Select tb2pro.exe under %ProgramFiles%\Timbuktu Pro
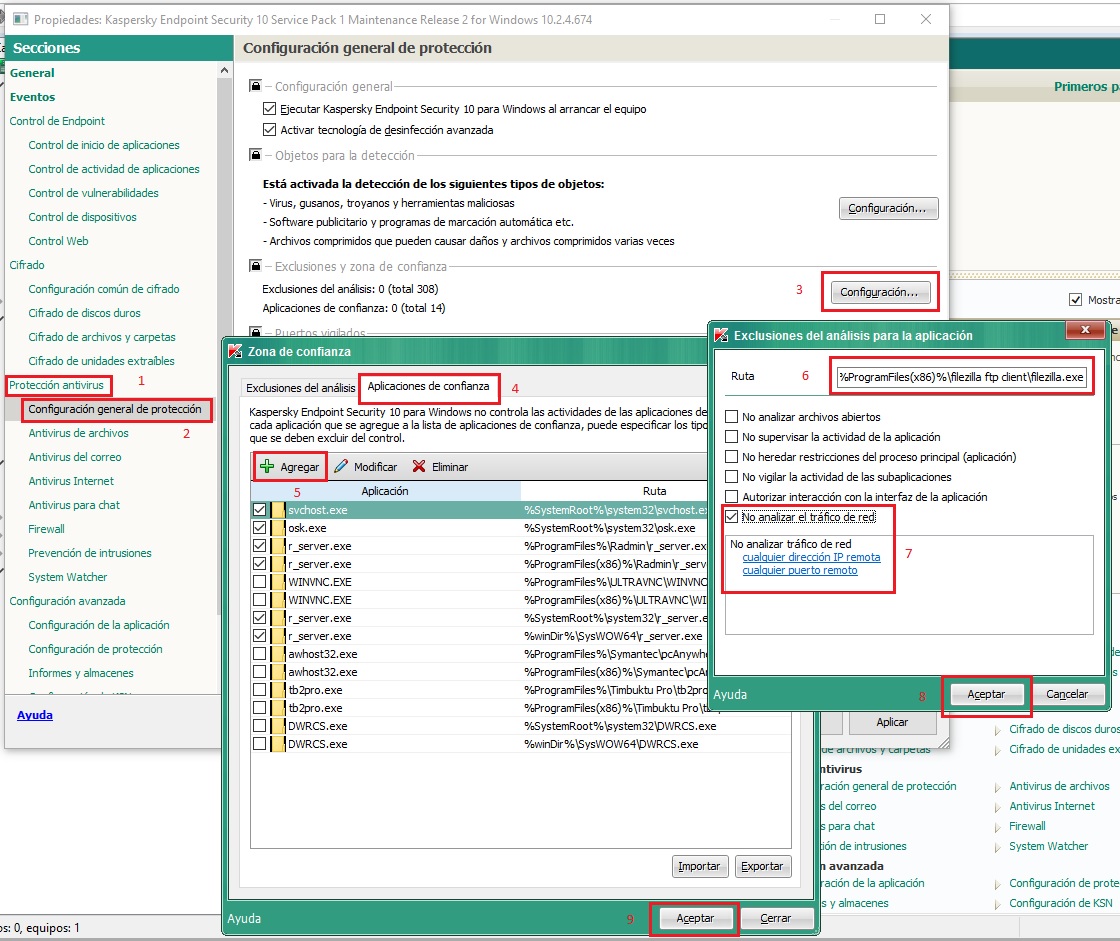 [x=521, y=690]
